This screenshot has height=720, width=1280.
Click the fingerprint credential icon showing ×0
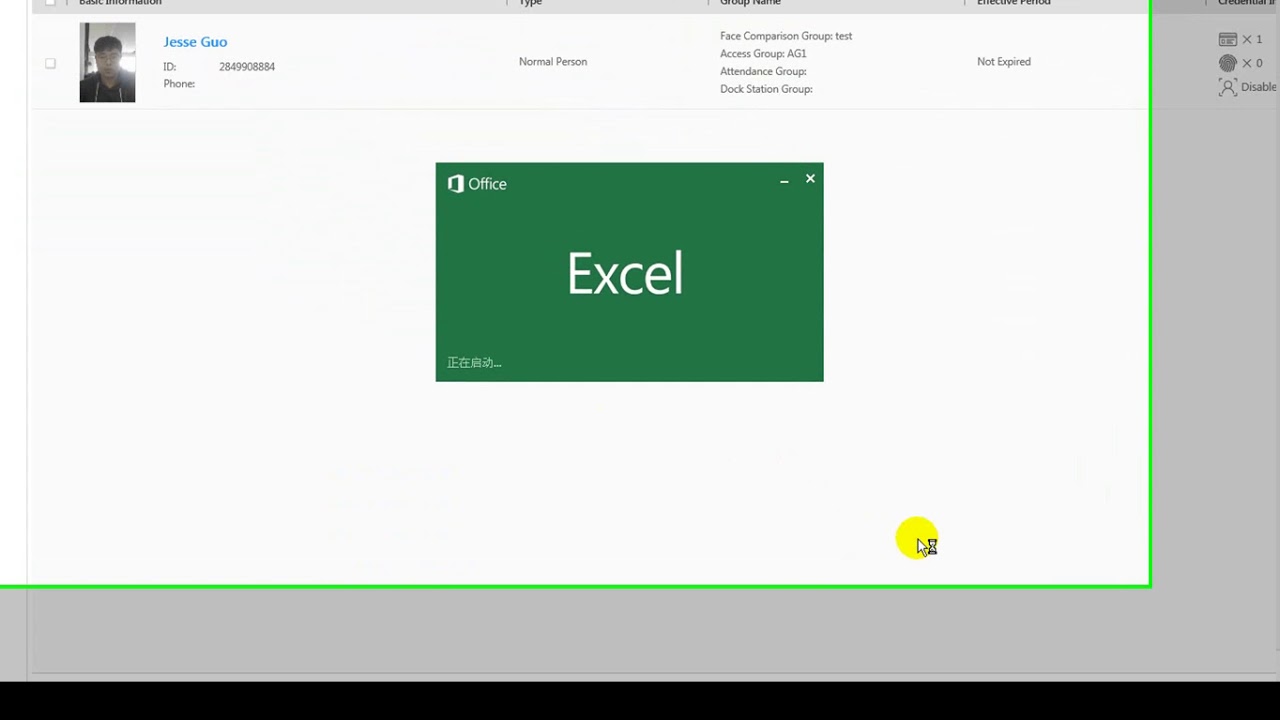pos(1228,63)
